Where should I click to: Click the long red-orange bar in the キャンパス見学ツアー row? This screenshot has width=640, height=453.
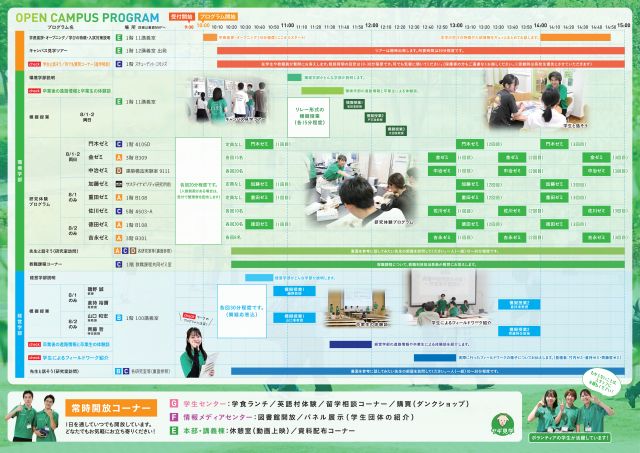421,51
